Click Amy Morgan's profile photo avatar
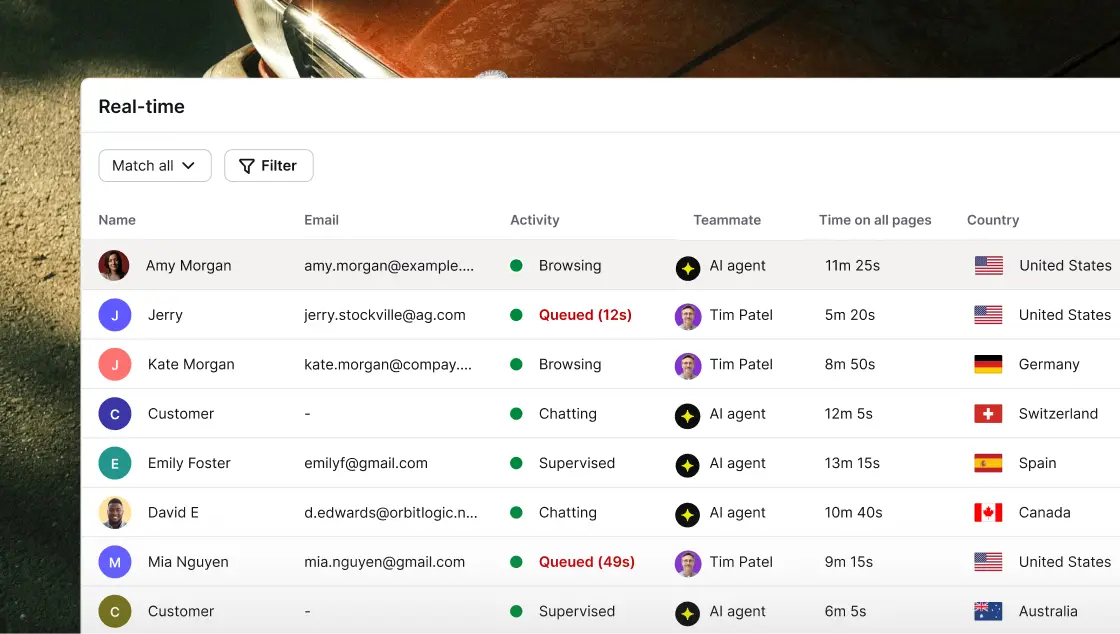 click(114, 266)
